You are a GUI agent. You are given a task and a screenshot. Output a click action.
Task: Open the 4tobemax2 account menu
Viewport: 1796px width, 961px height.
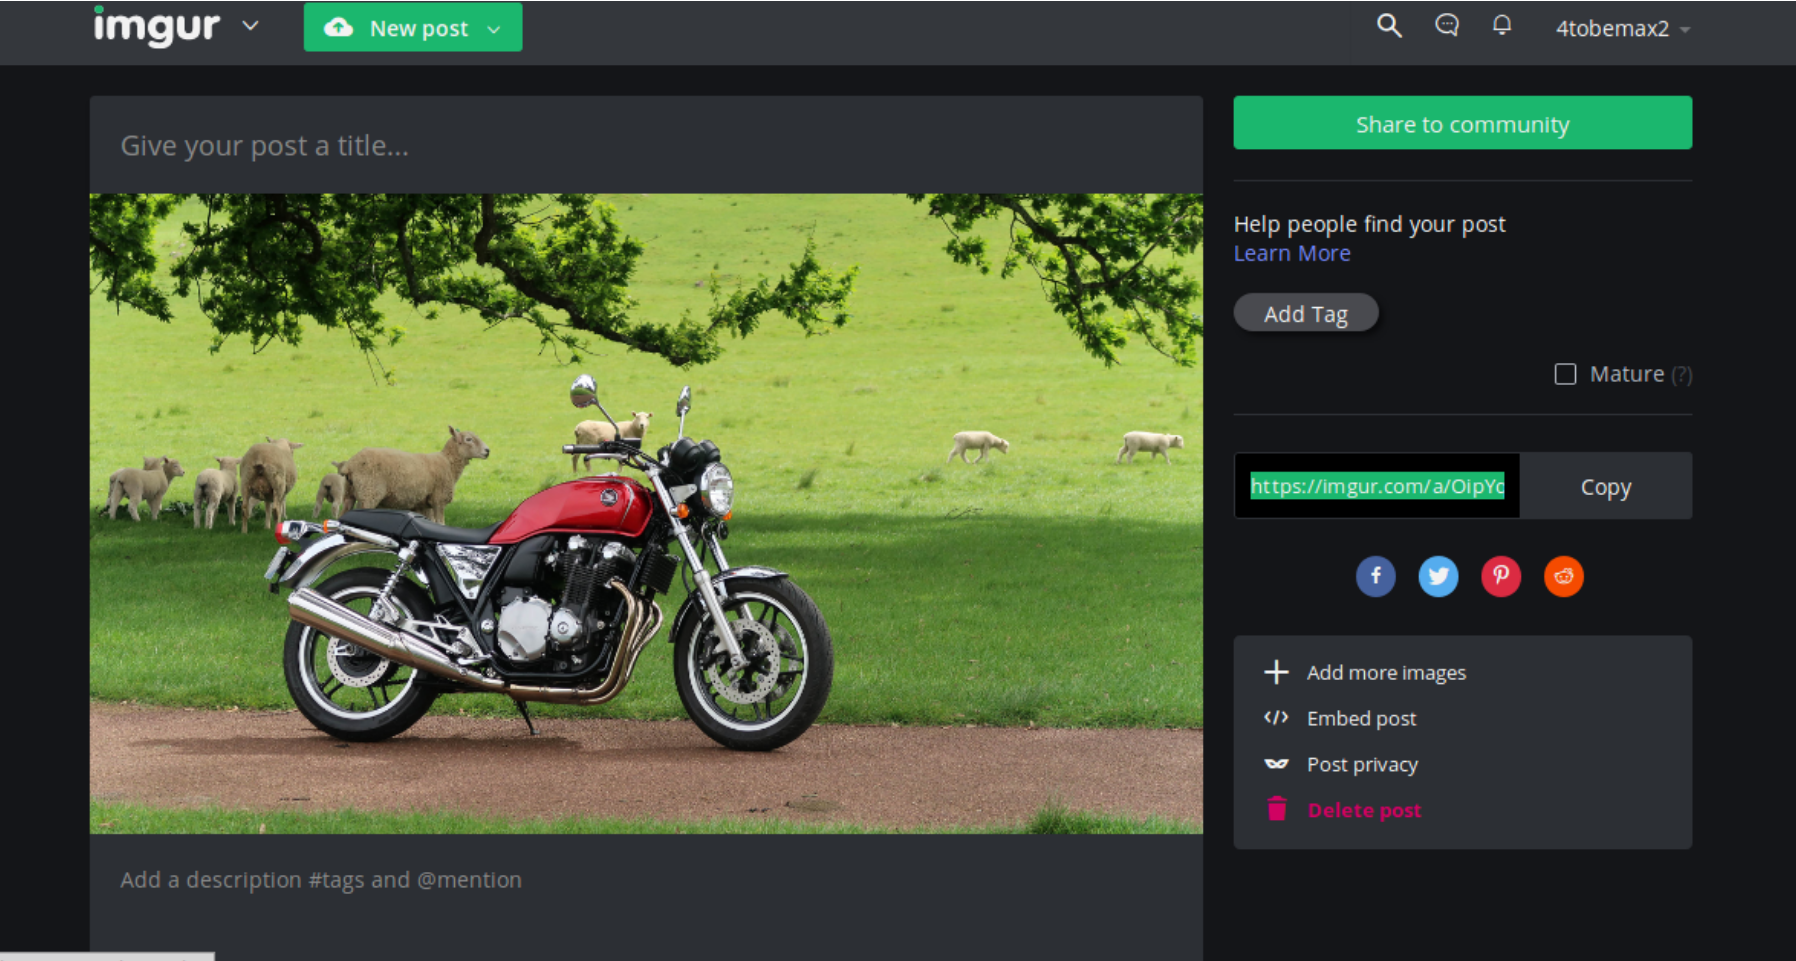coord(1622,28)
